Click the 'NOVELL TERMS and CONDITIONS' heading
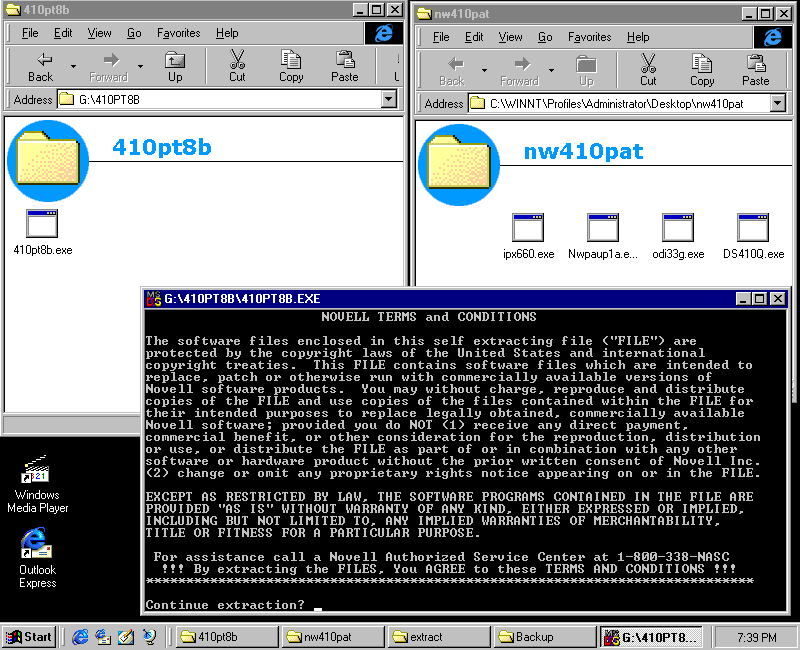 pyautogui.click(x=429, y=317)
